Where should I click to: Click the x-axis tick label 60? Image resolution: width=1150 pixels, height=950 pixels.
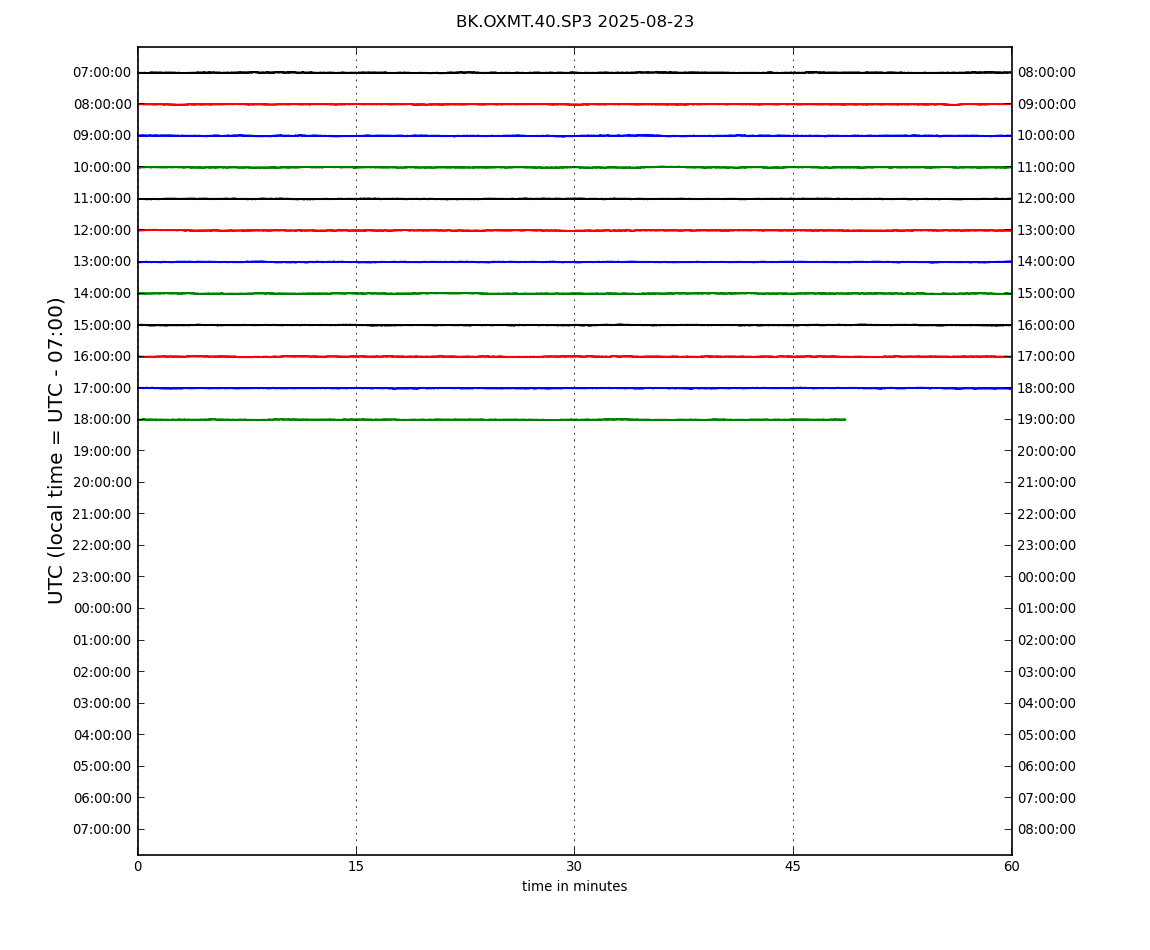pyautogui.click(x=1011, y=866)
